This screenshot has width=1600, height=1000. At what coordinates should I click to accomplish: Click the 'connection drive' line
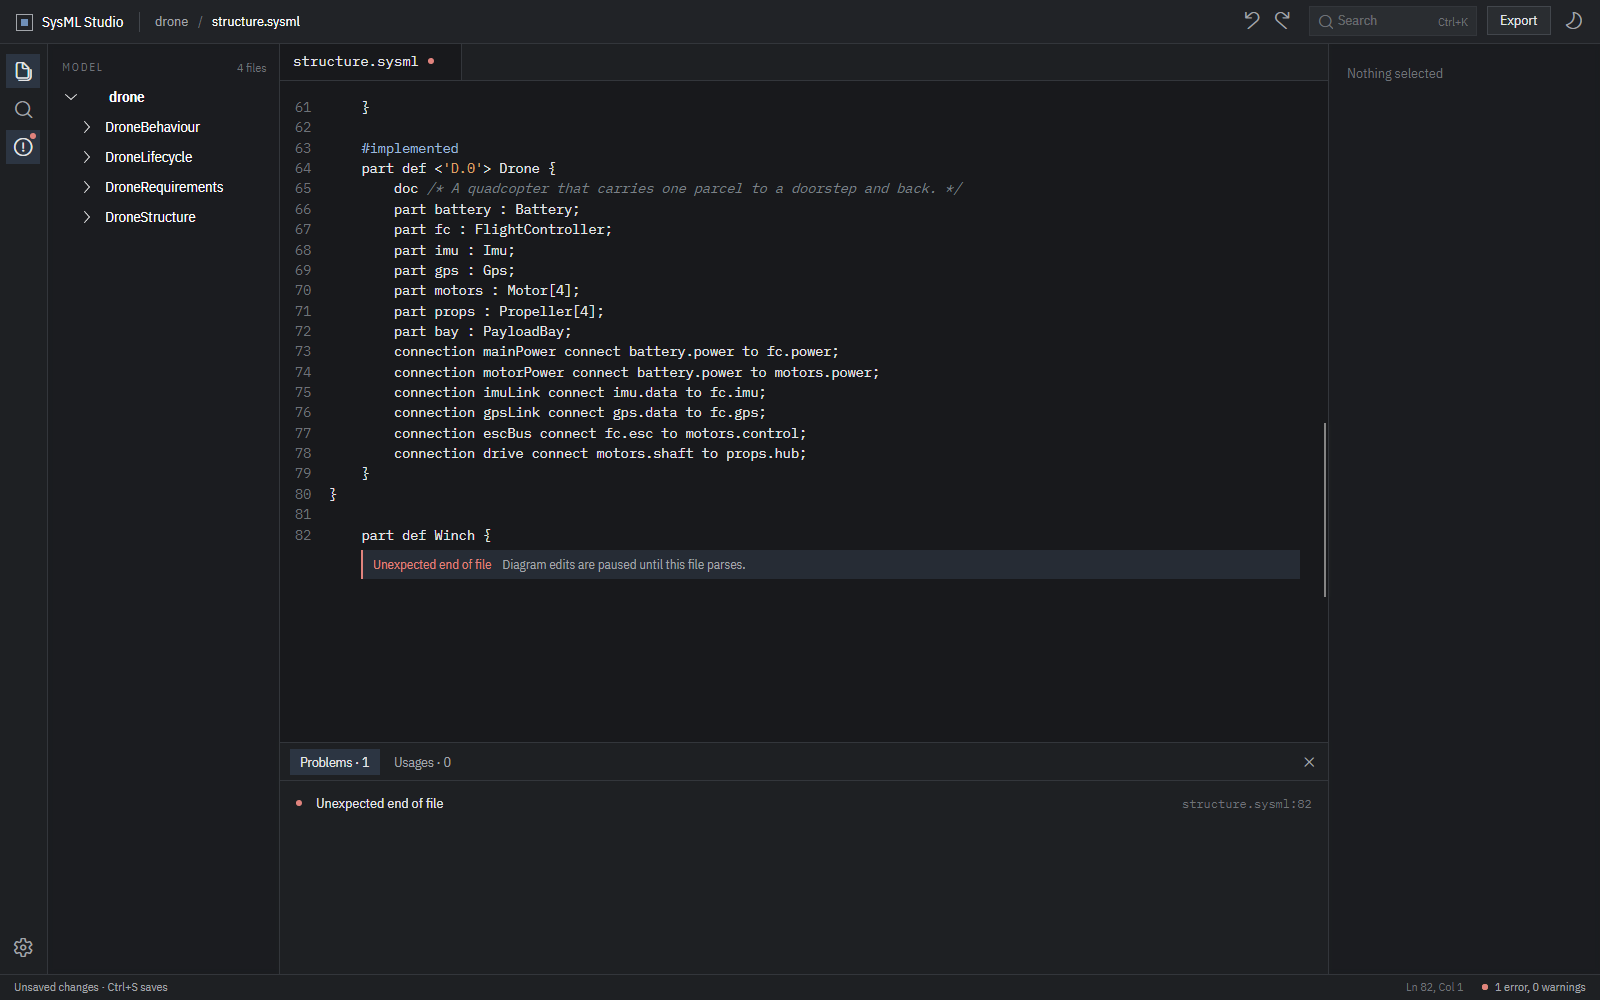[x=600, y=453]
